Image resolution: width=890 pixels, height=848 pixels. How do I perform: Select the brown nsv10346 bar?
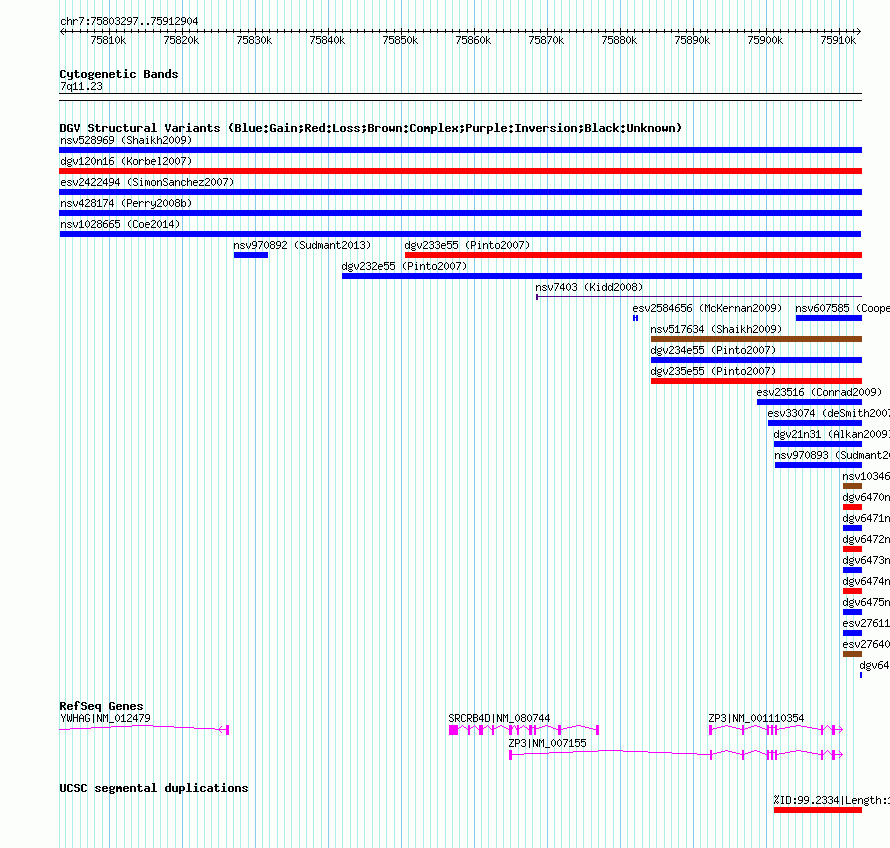(x=853, y=486)
